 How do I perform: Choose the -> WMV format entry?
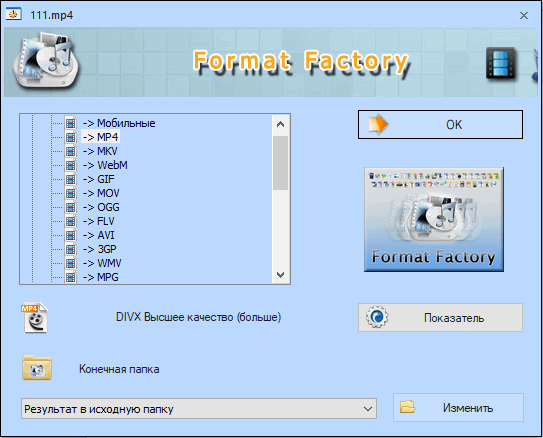pyautogui.click(x=102, y=263)
